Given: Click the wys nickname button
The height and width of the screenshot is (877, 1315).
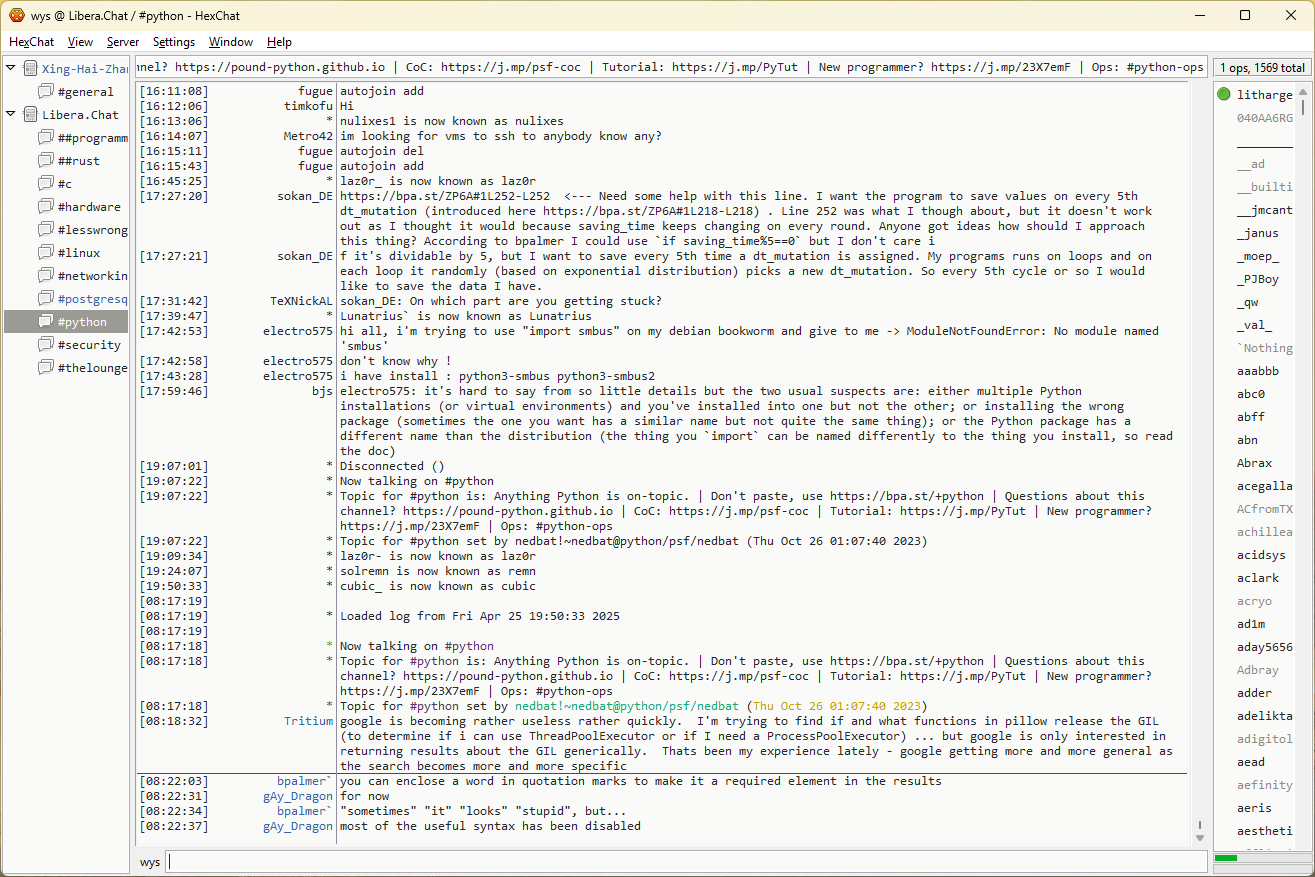Looking at the screenshot, I should 150,862.
